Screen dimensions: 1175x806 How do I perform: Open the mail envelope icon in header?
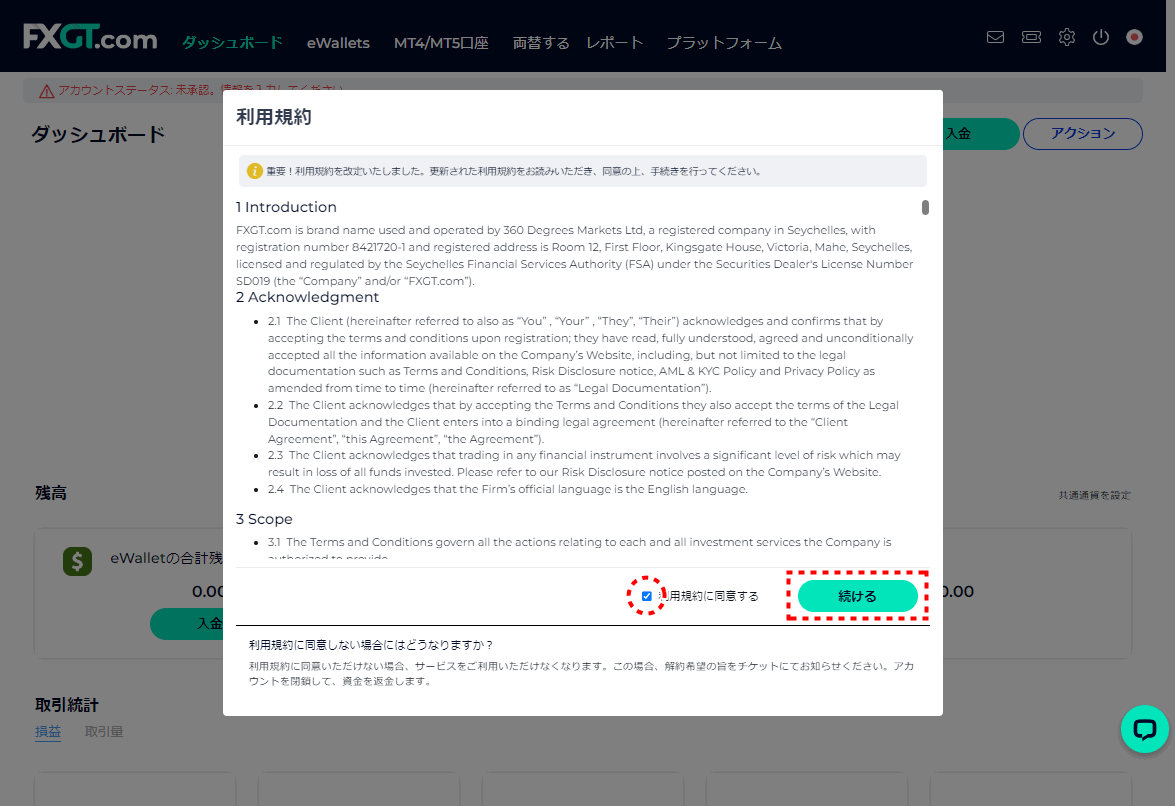pos(995,37)
